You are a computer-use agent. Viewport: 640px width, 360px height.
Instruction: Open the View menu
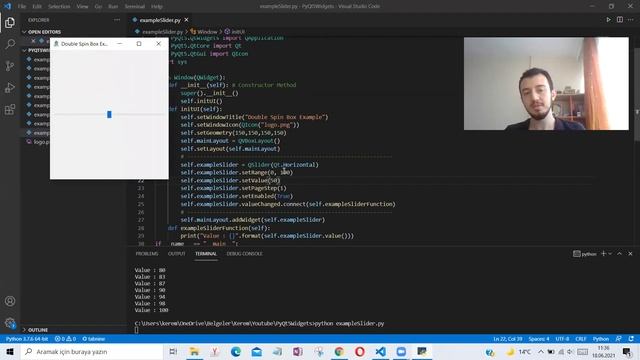[x=82, y=7]
